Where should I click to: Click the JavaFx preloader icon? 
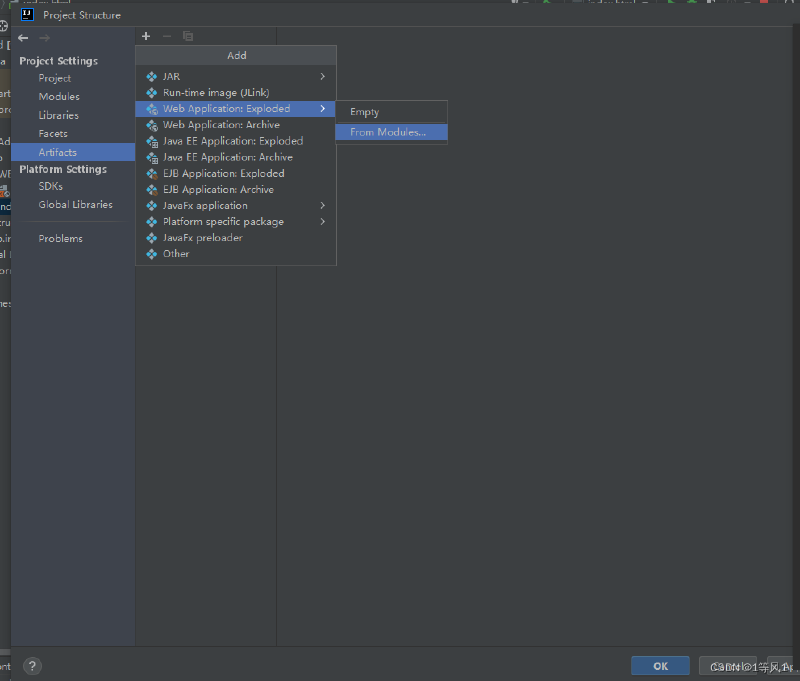pyautogui.click(x=152, y=238)
